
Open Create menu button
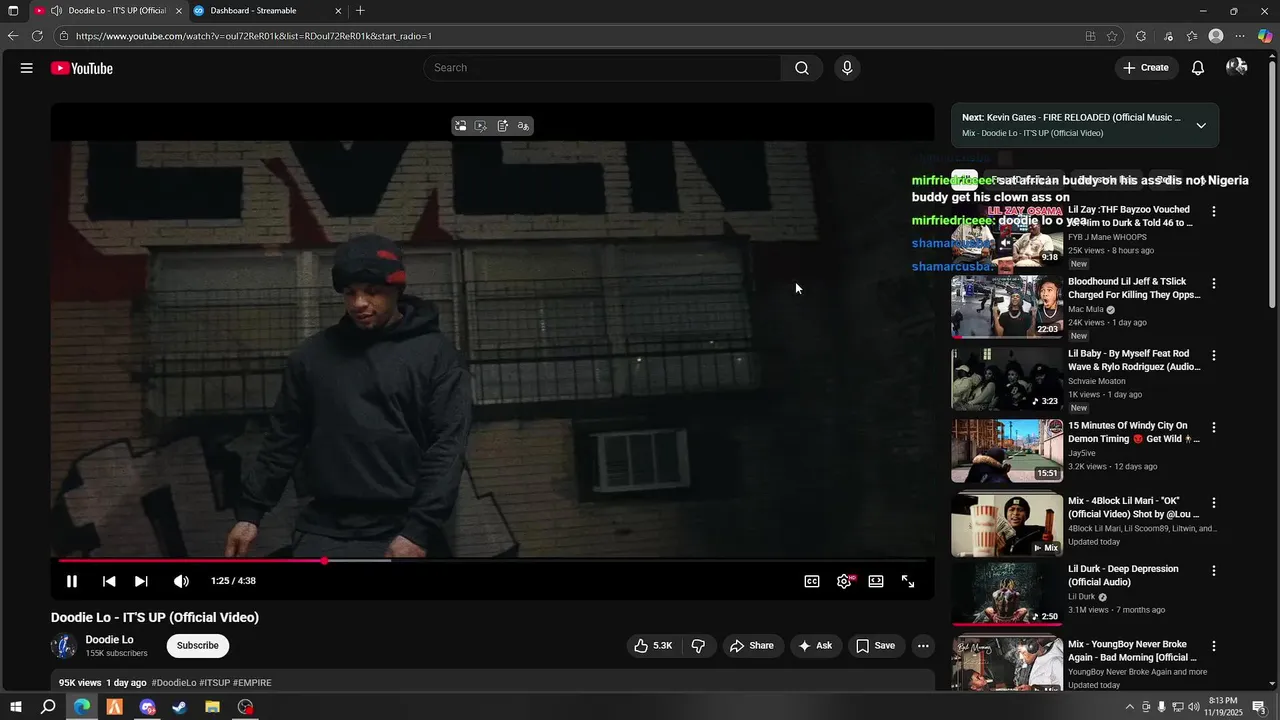pyautogui.click(x=1146, y=68)
